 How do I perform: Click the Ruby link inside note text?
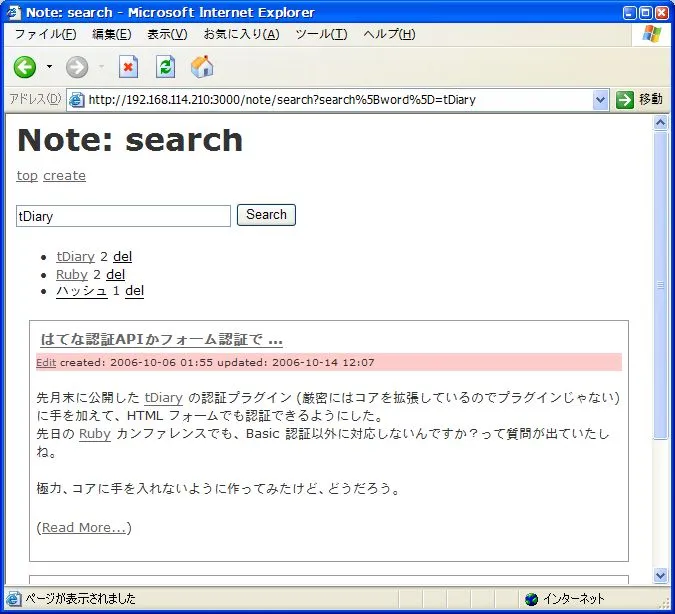click(x=95, y=434)
